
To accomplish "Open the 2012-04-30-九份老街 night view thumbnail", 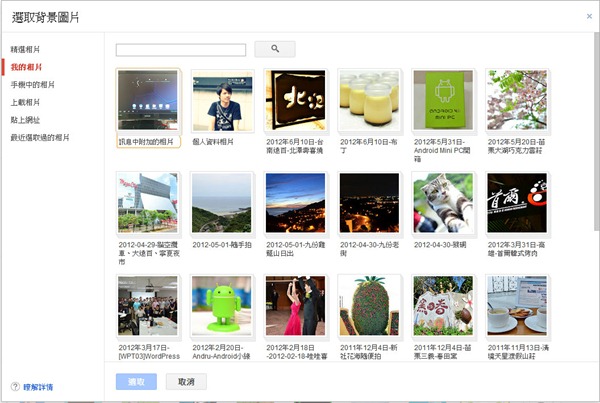I will [369, 203].
